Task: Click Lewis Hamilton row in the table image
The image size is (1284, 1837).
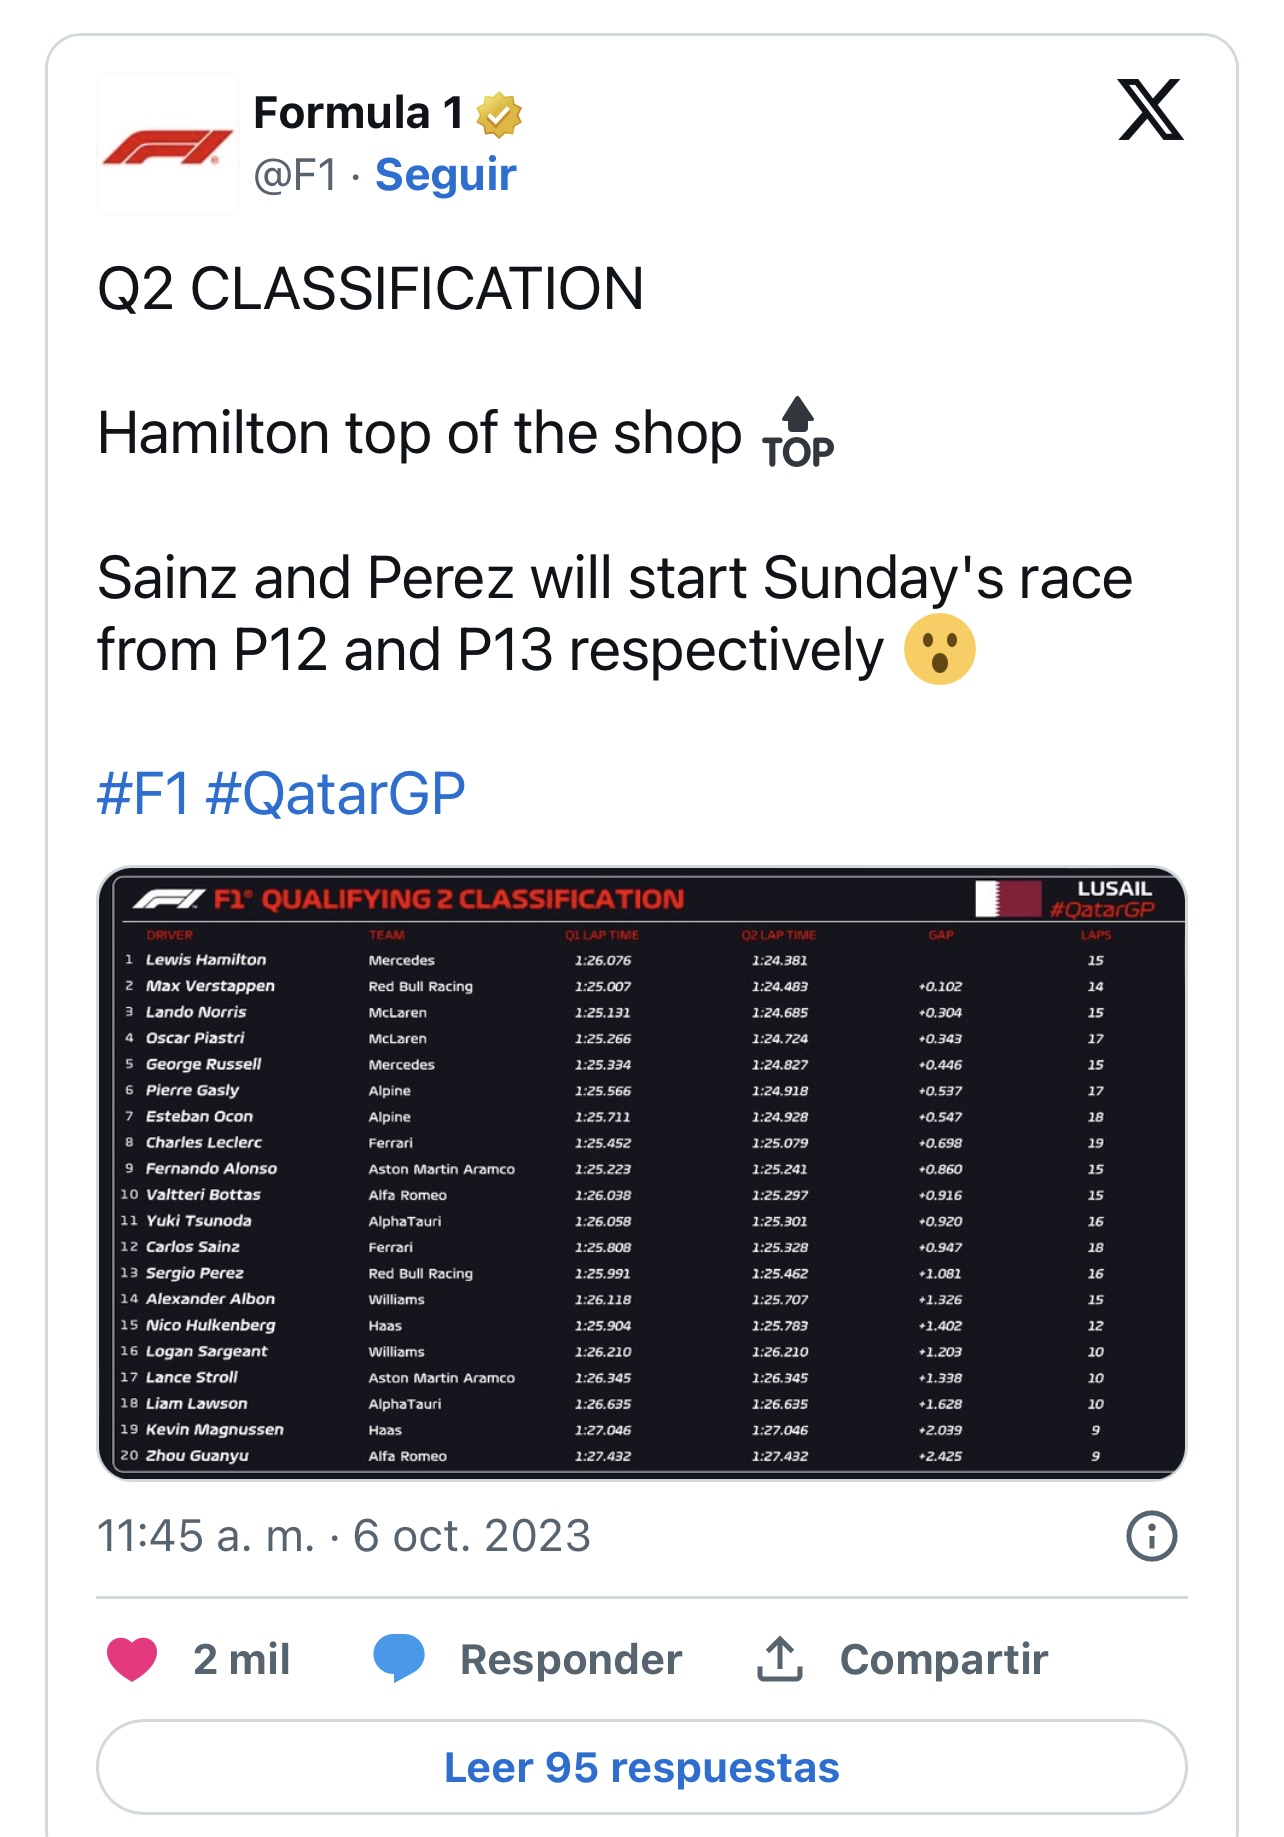Action: (206, 960)
